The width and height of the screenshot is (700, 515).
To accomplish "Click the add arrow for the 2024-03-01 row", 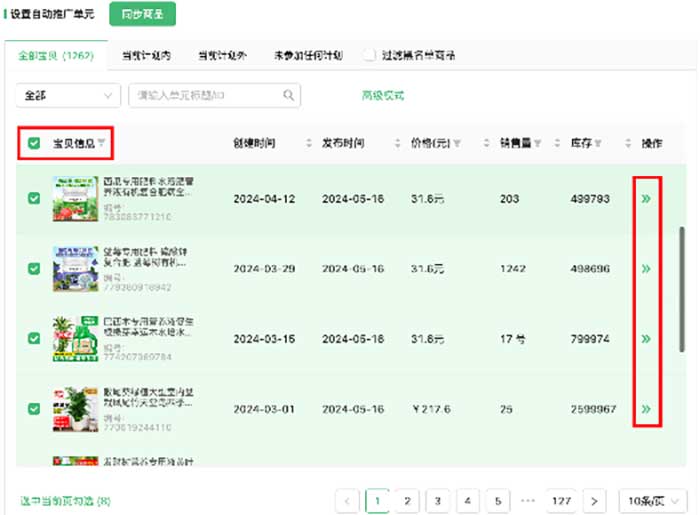I will point(646,409).
